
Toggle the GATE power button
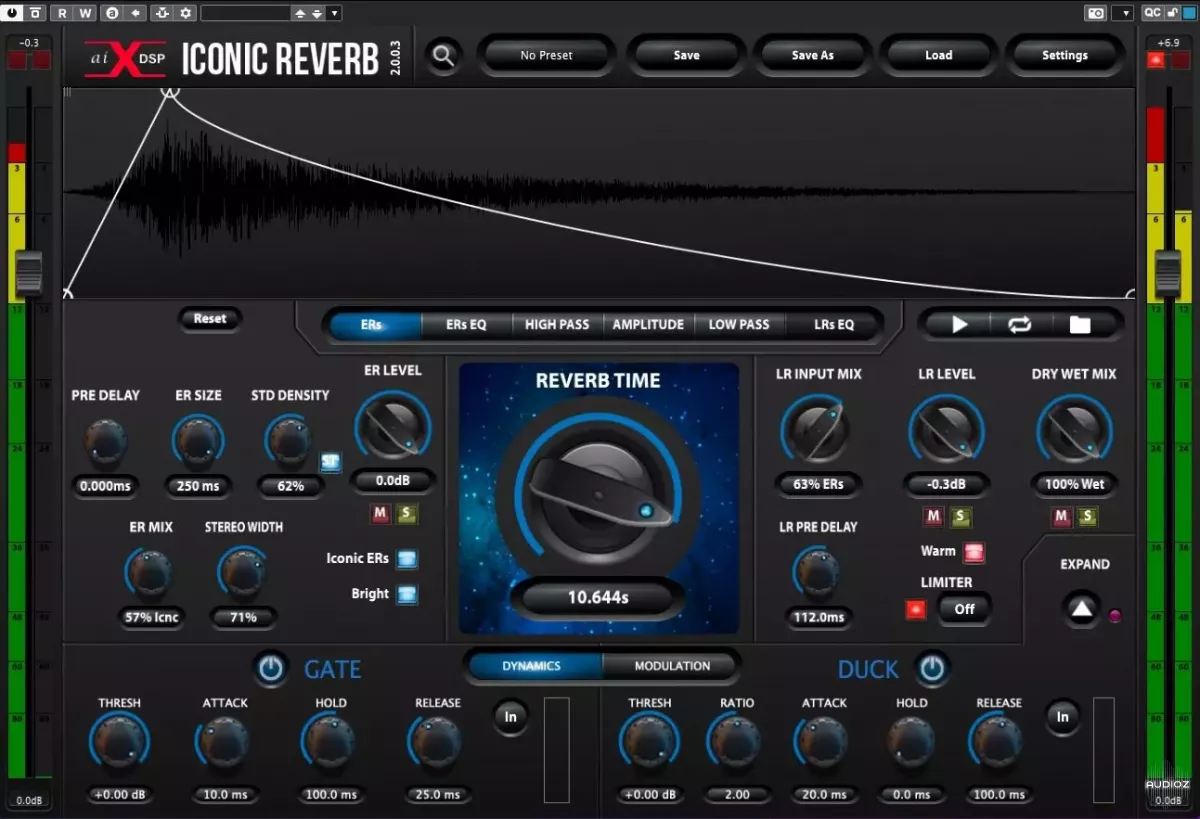(x=270, y=668)
